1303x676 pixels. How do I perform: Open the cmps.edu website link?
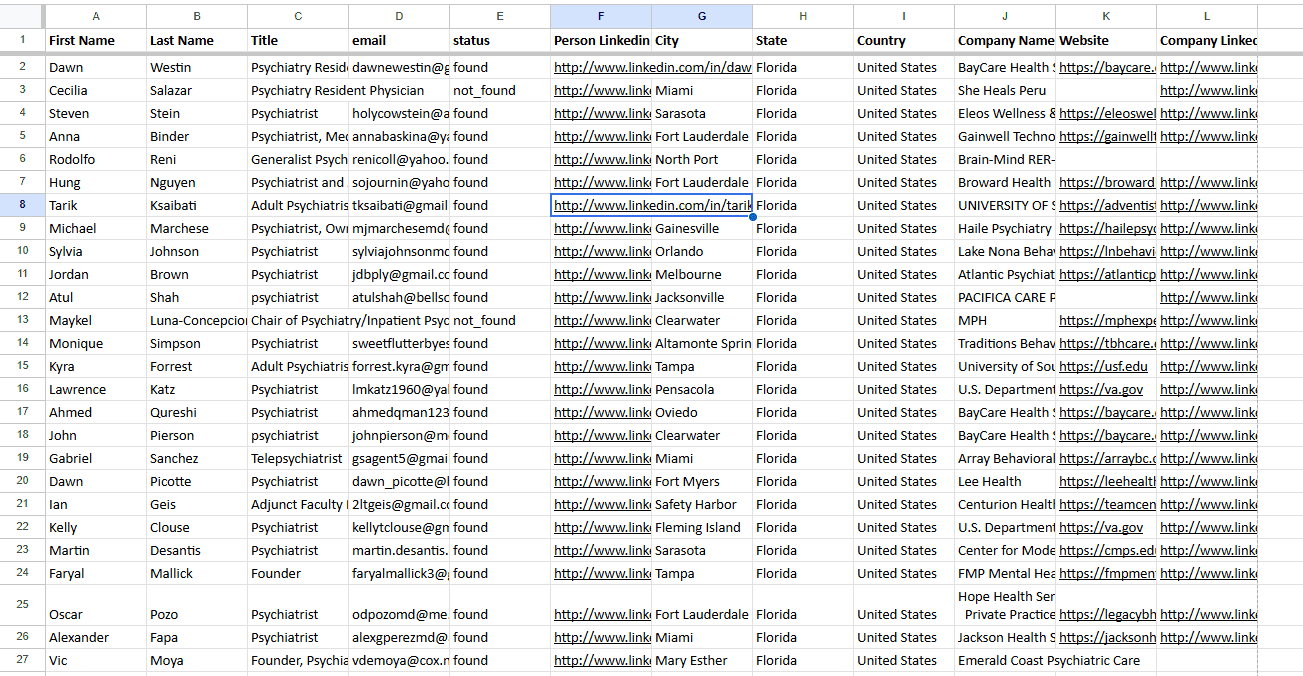click(x=1107, y=551)
